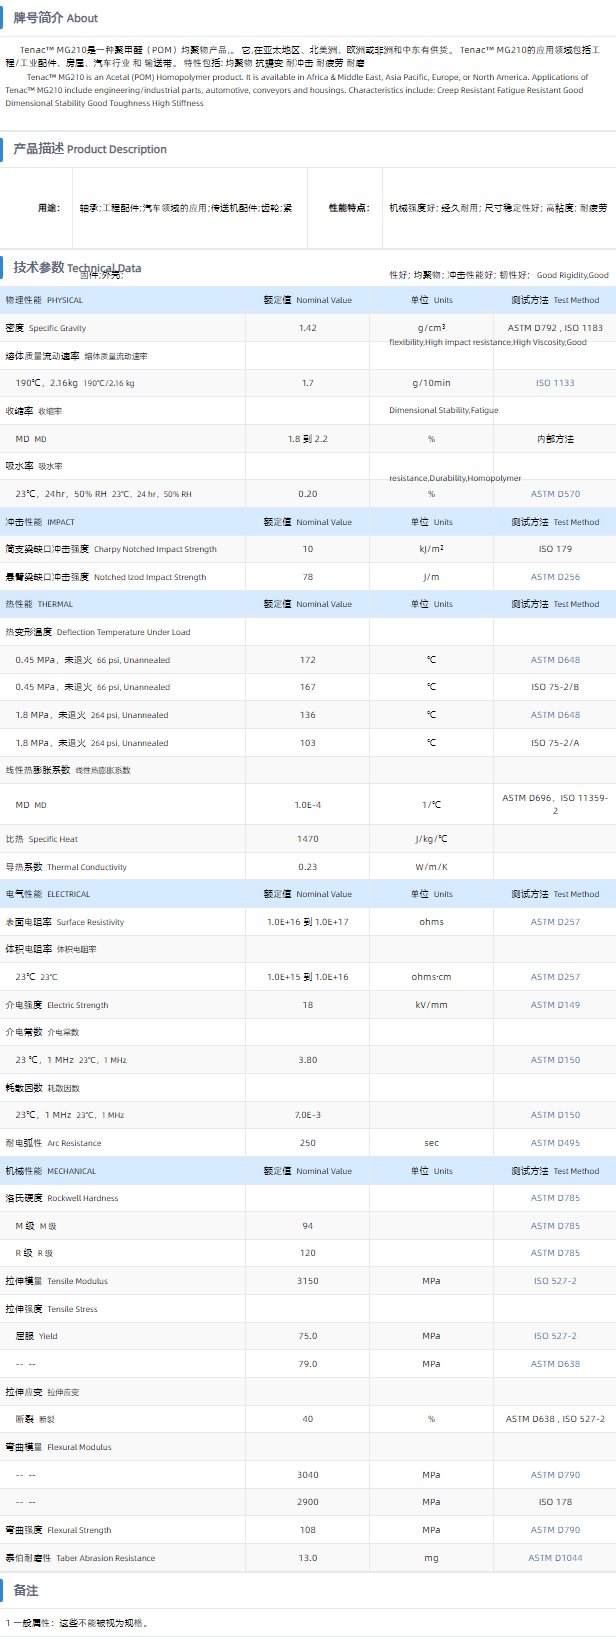Viewport: 616px width, 1637px height.
Task: Click ASTM D785 link in M-scale hardness row
Action: tap(555, 1226)
